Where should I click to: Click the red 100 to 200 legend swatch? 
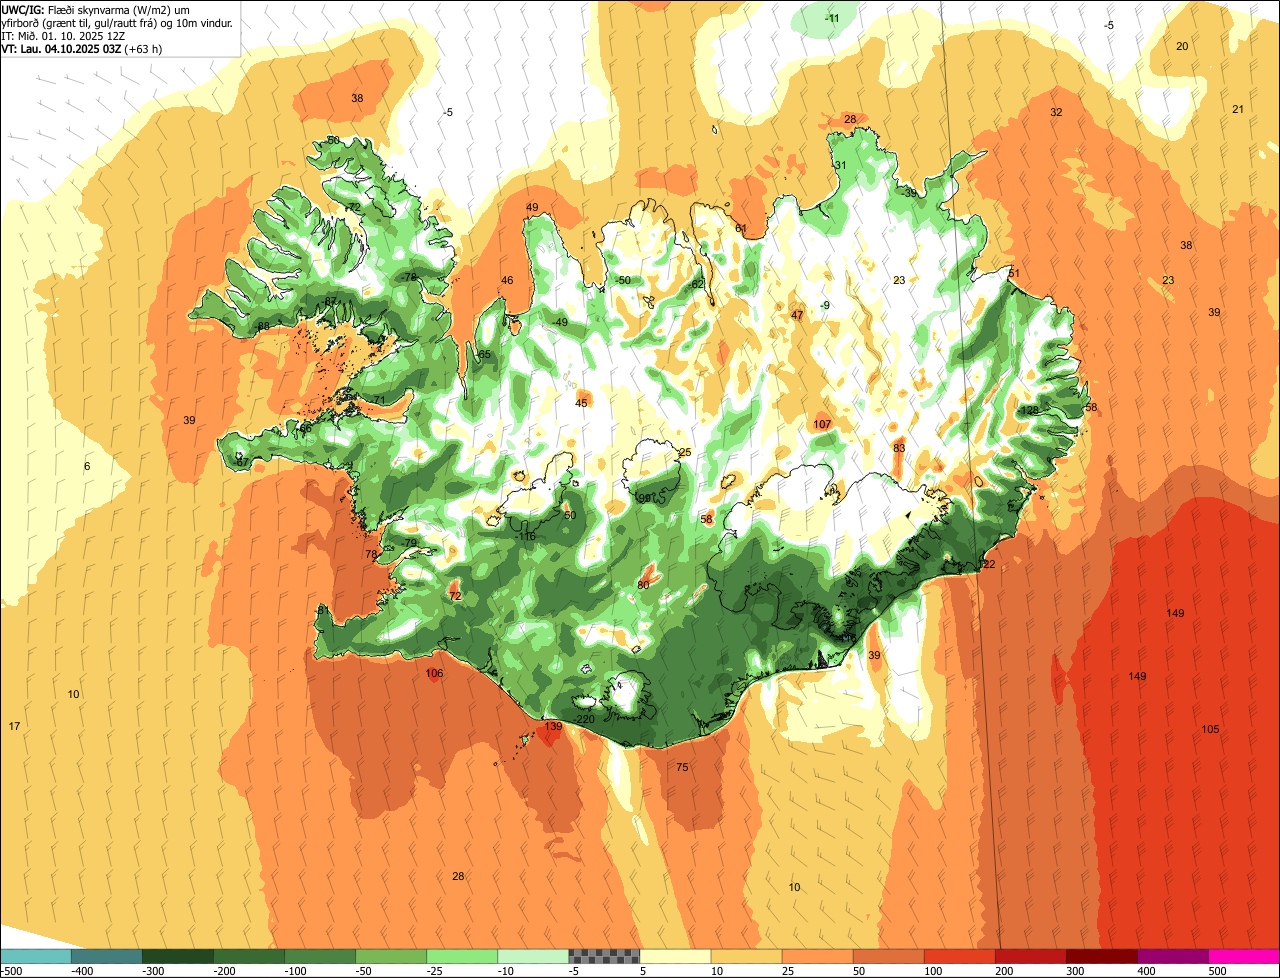point(959,956)
